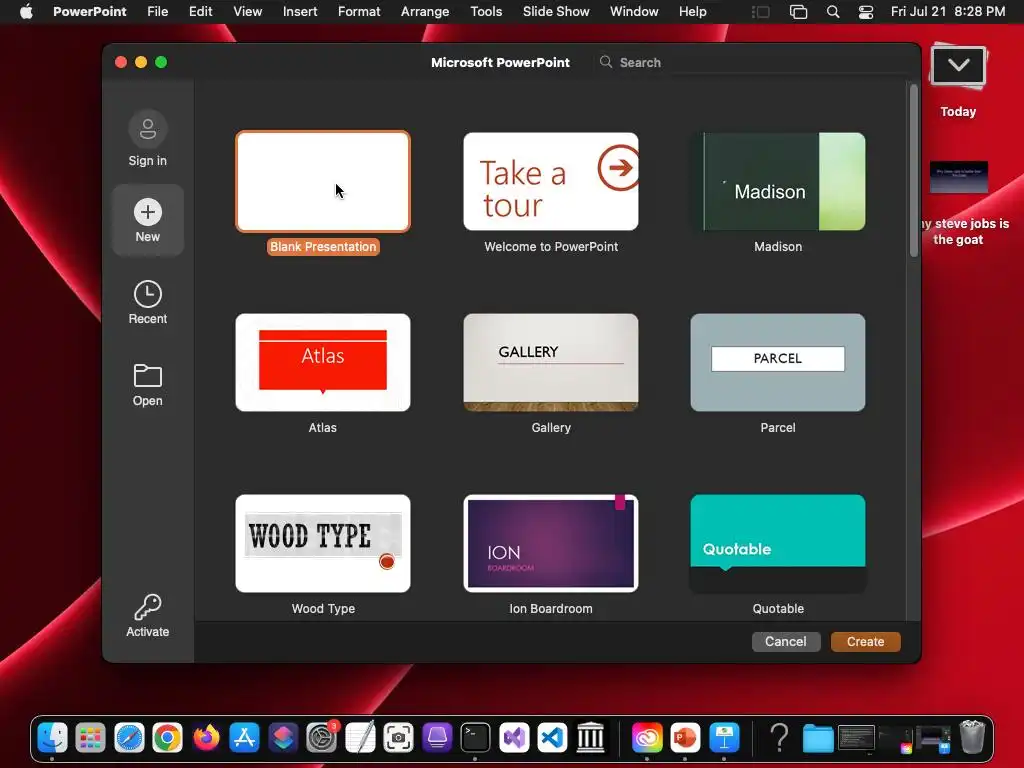This screenshot has height=768, width=1024.
Task: Open Launchpad from the dock
Action: tap(91, 738)
